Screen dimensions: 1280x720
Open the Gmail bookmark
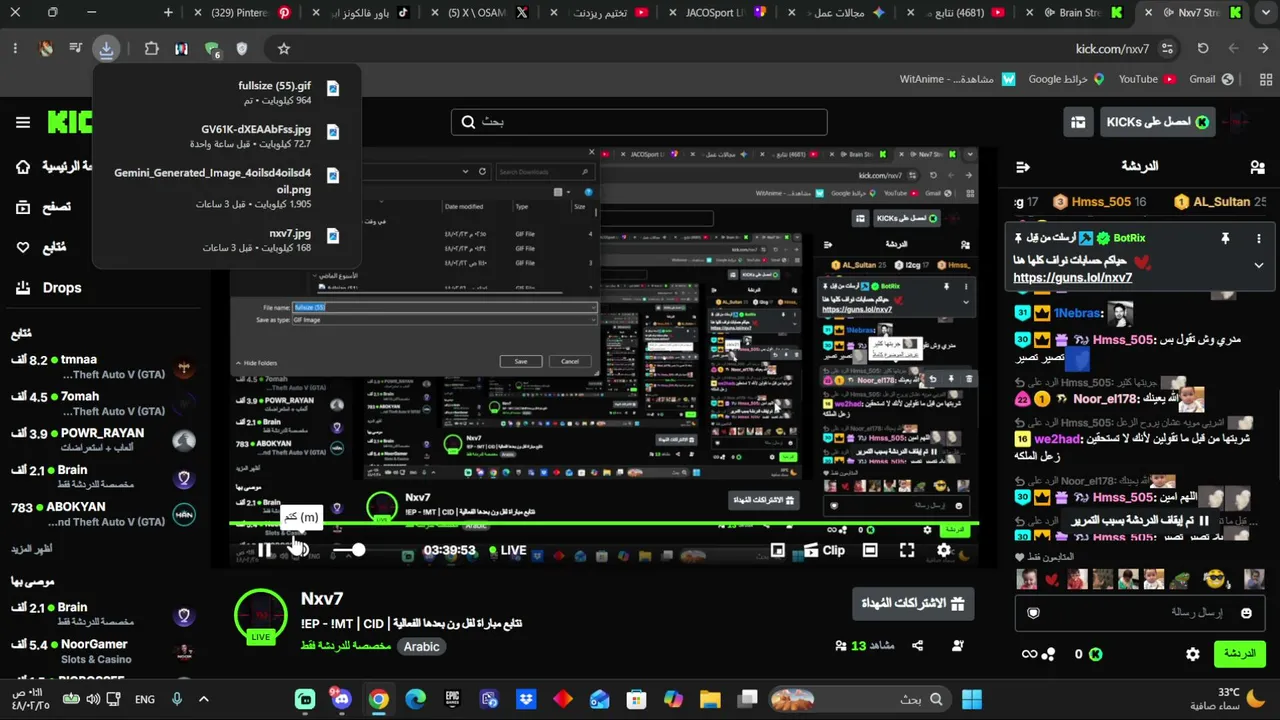(x=1212, y=79)
